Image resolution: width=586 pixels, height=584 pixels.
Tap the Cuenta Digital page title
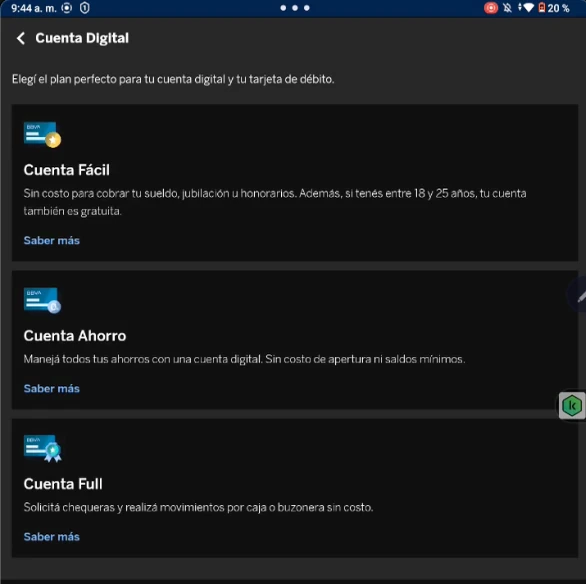click(82, 38)
